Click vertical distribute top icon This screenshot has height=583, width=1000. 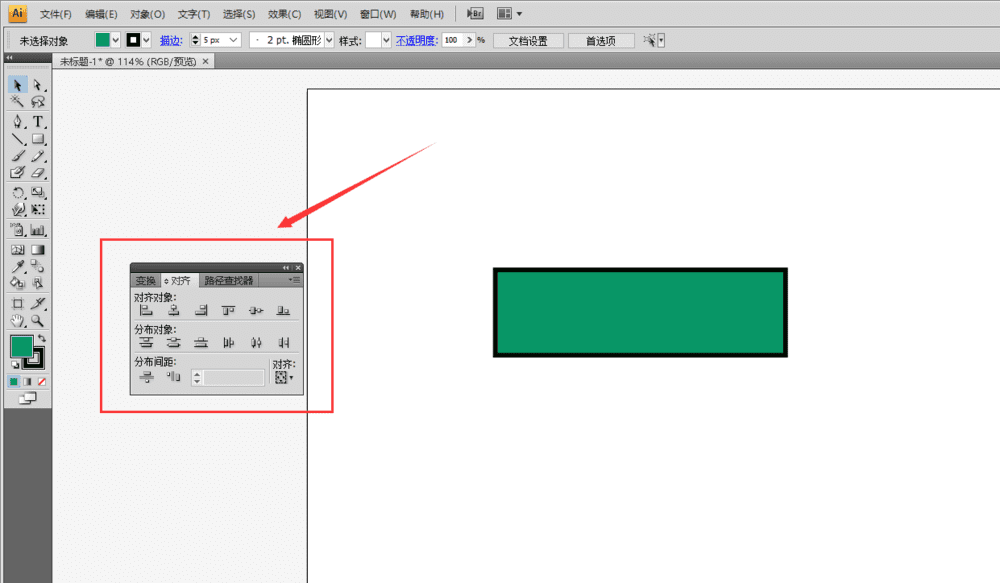[x=146, y=343]
